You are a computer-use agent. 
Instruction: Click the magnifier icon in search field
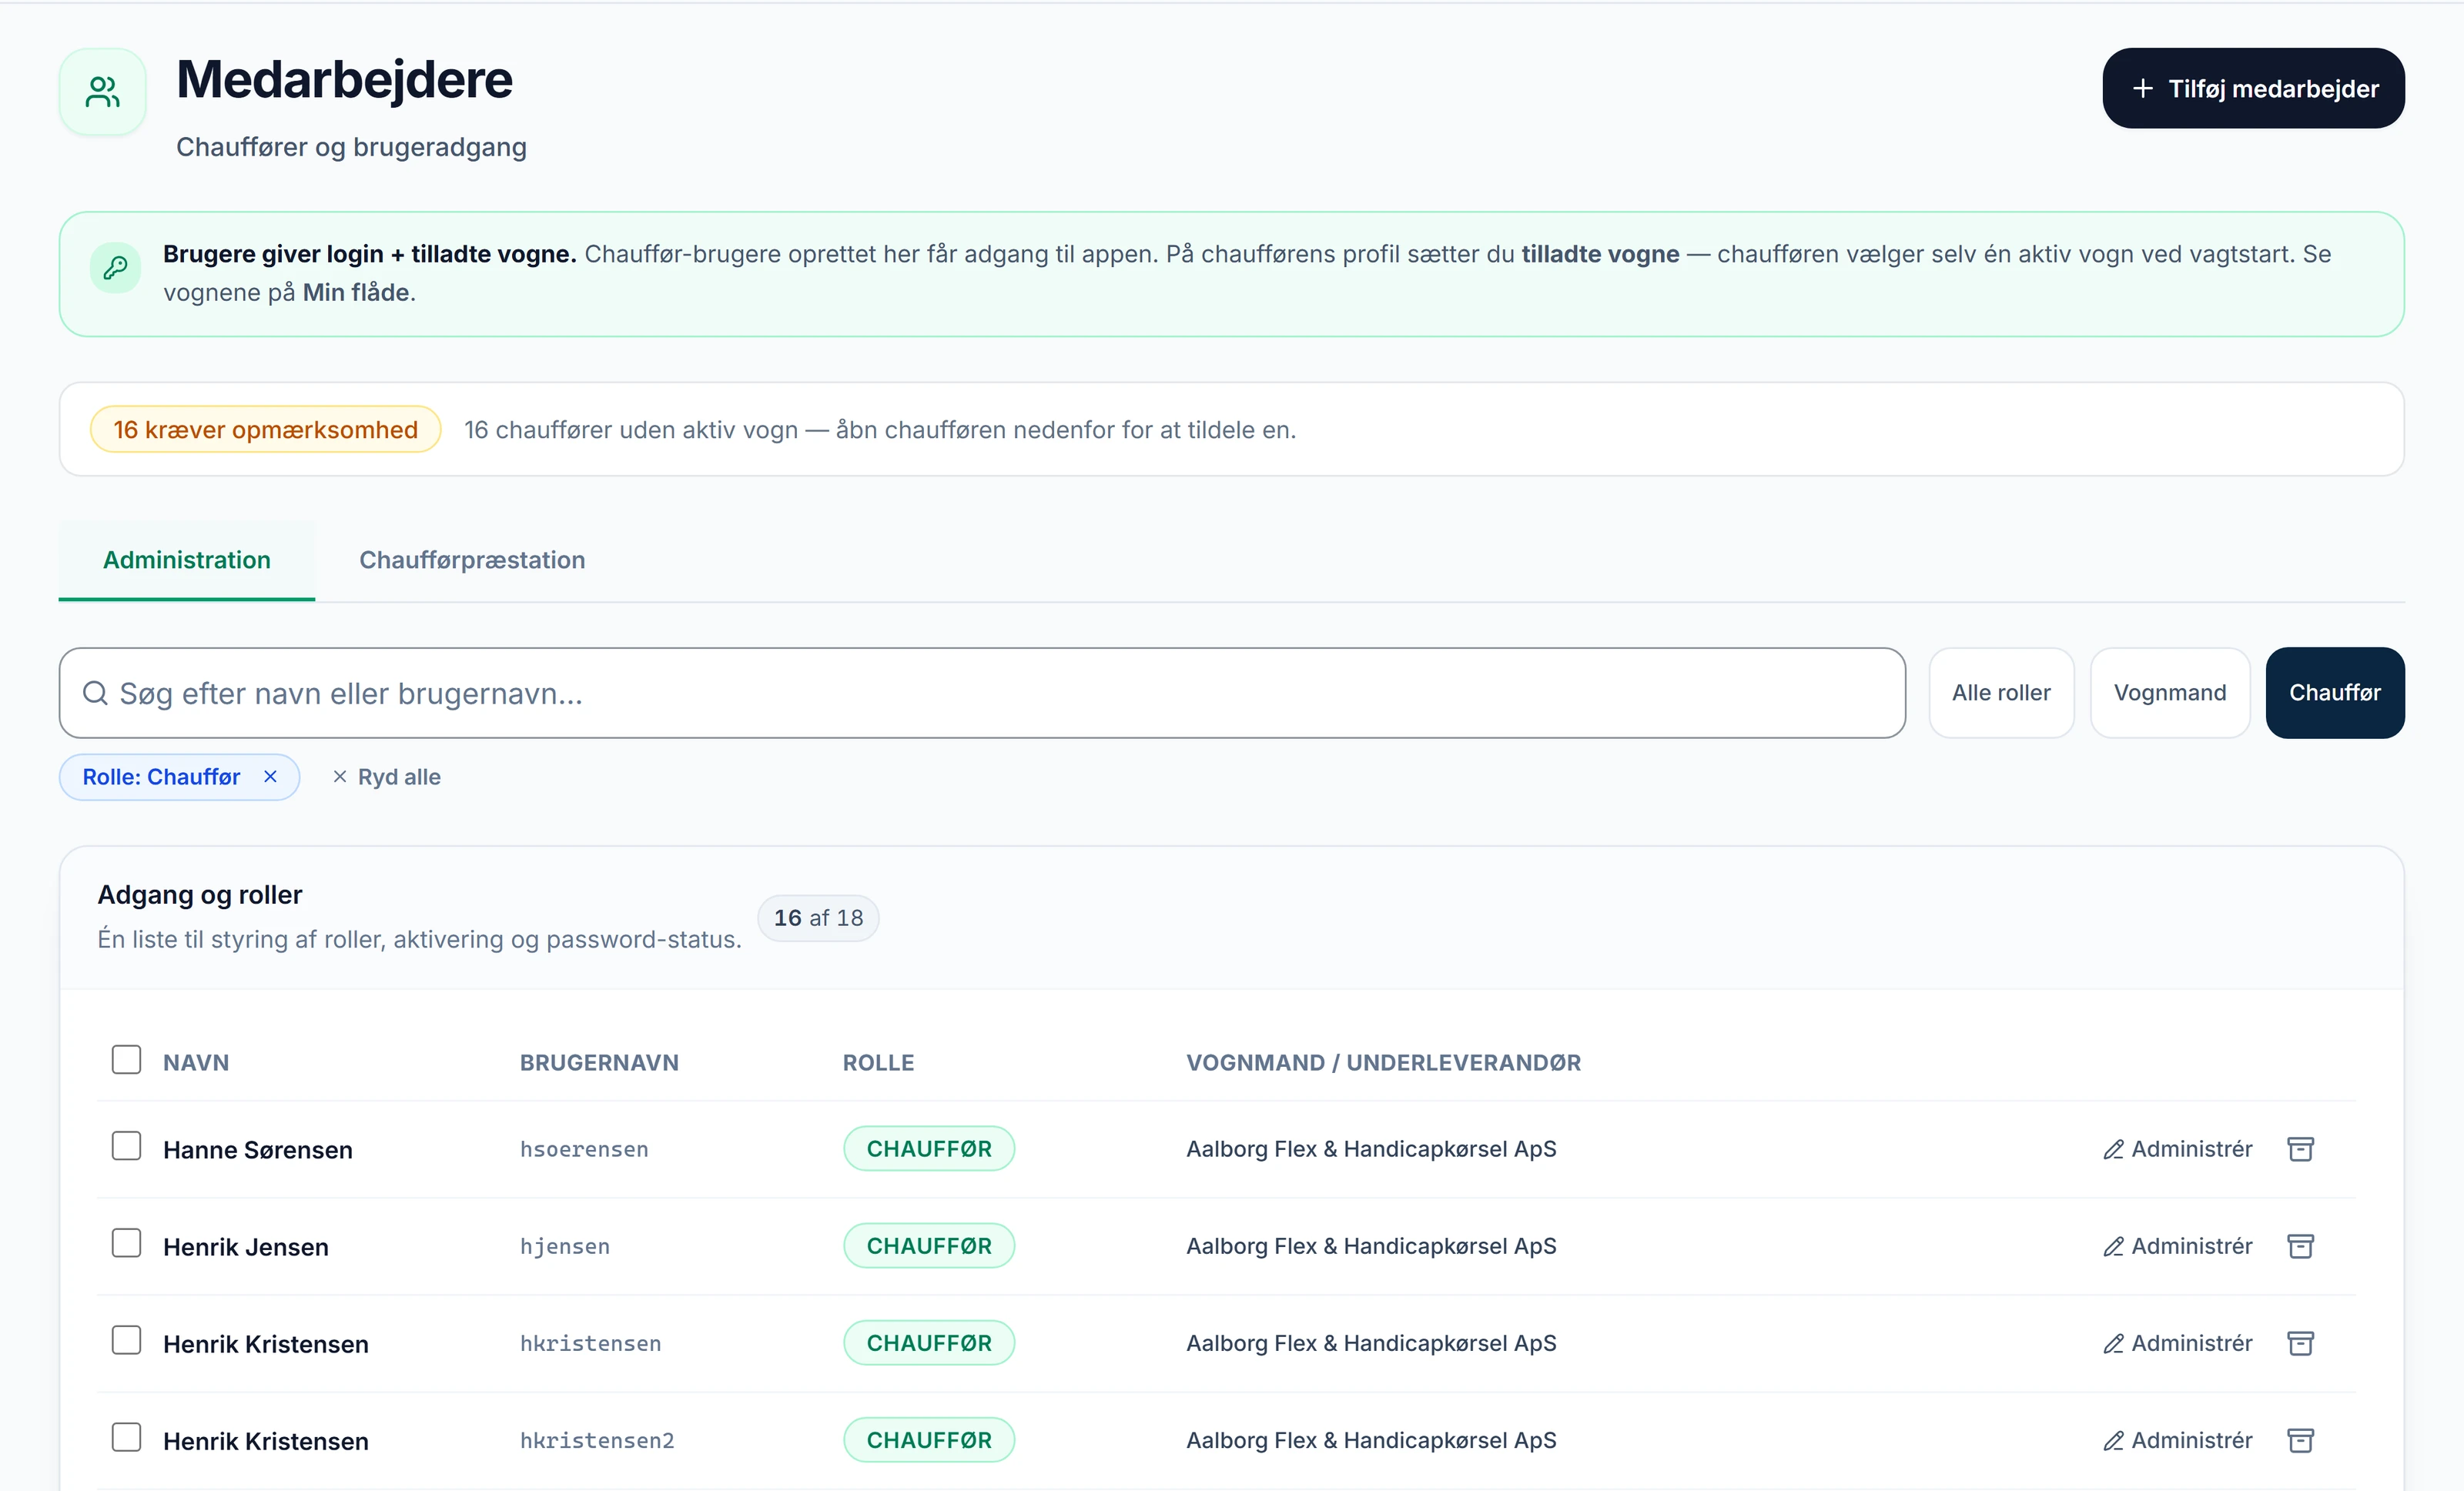95,693
